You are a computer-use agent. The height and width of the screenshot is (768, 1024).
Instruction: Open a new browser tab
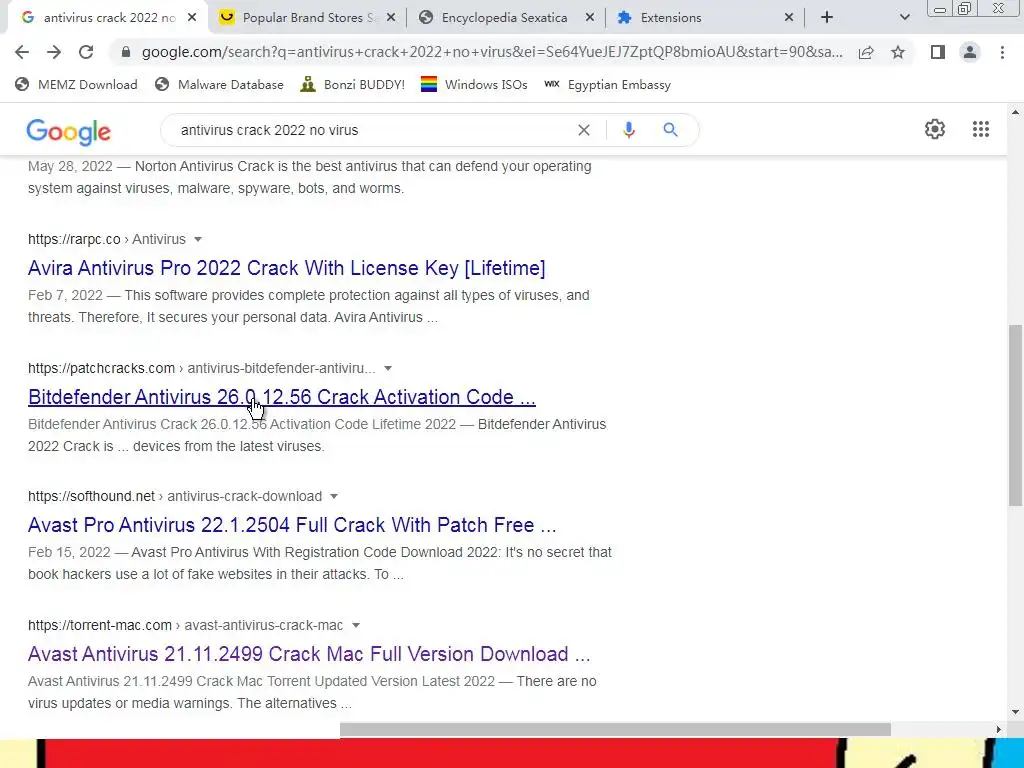point(827,18)
